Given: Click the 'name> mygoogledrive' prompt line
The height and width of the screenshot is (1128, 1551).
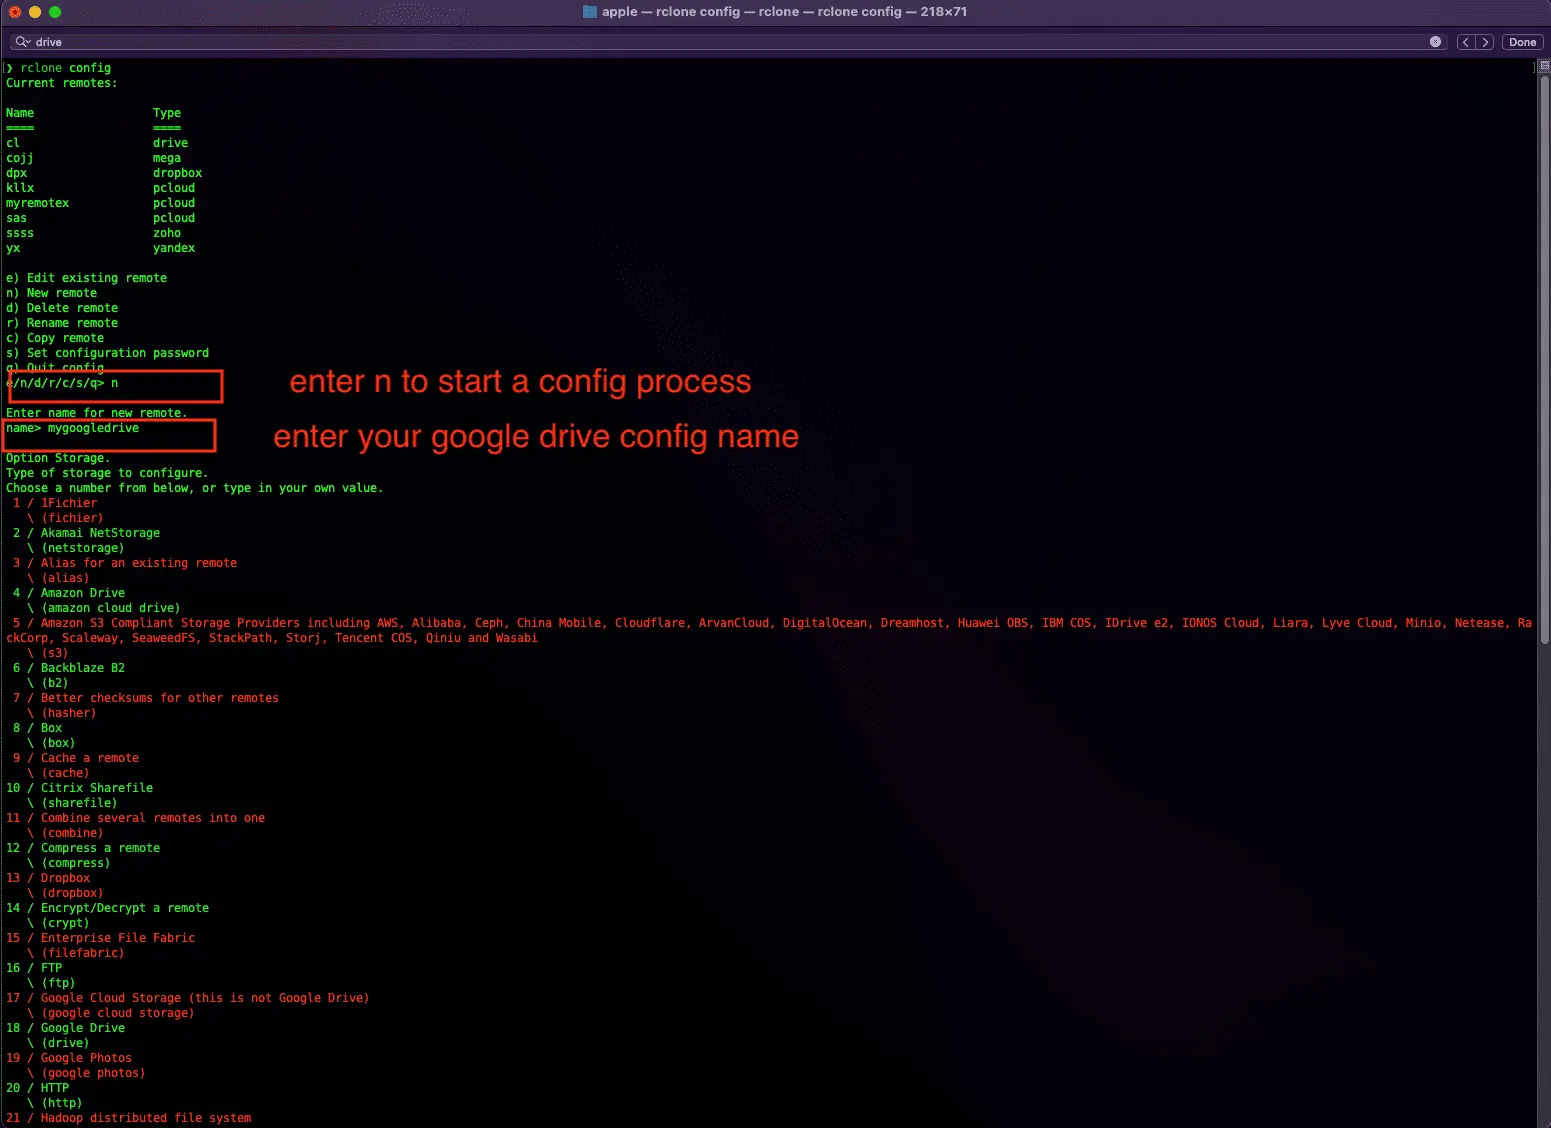Looking at the screenshot, I should (x=72, y=428).
